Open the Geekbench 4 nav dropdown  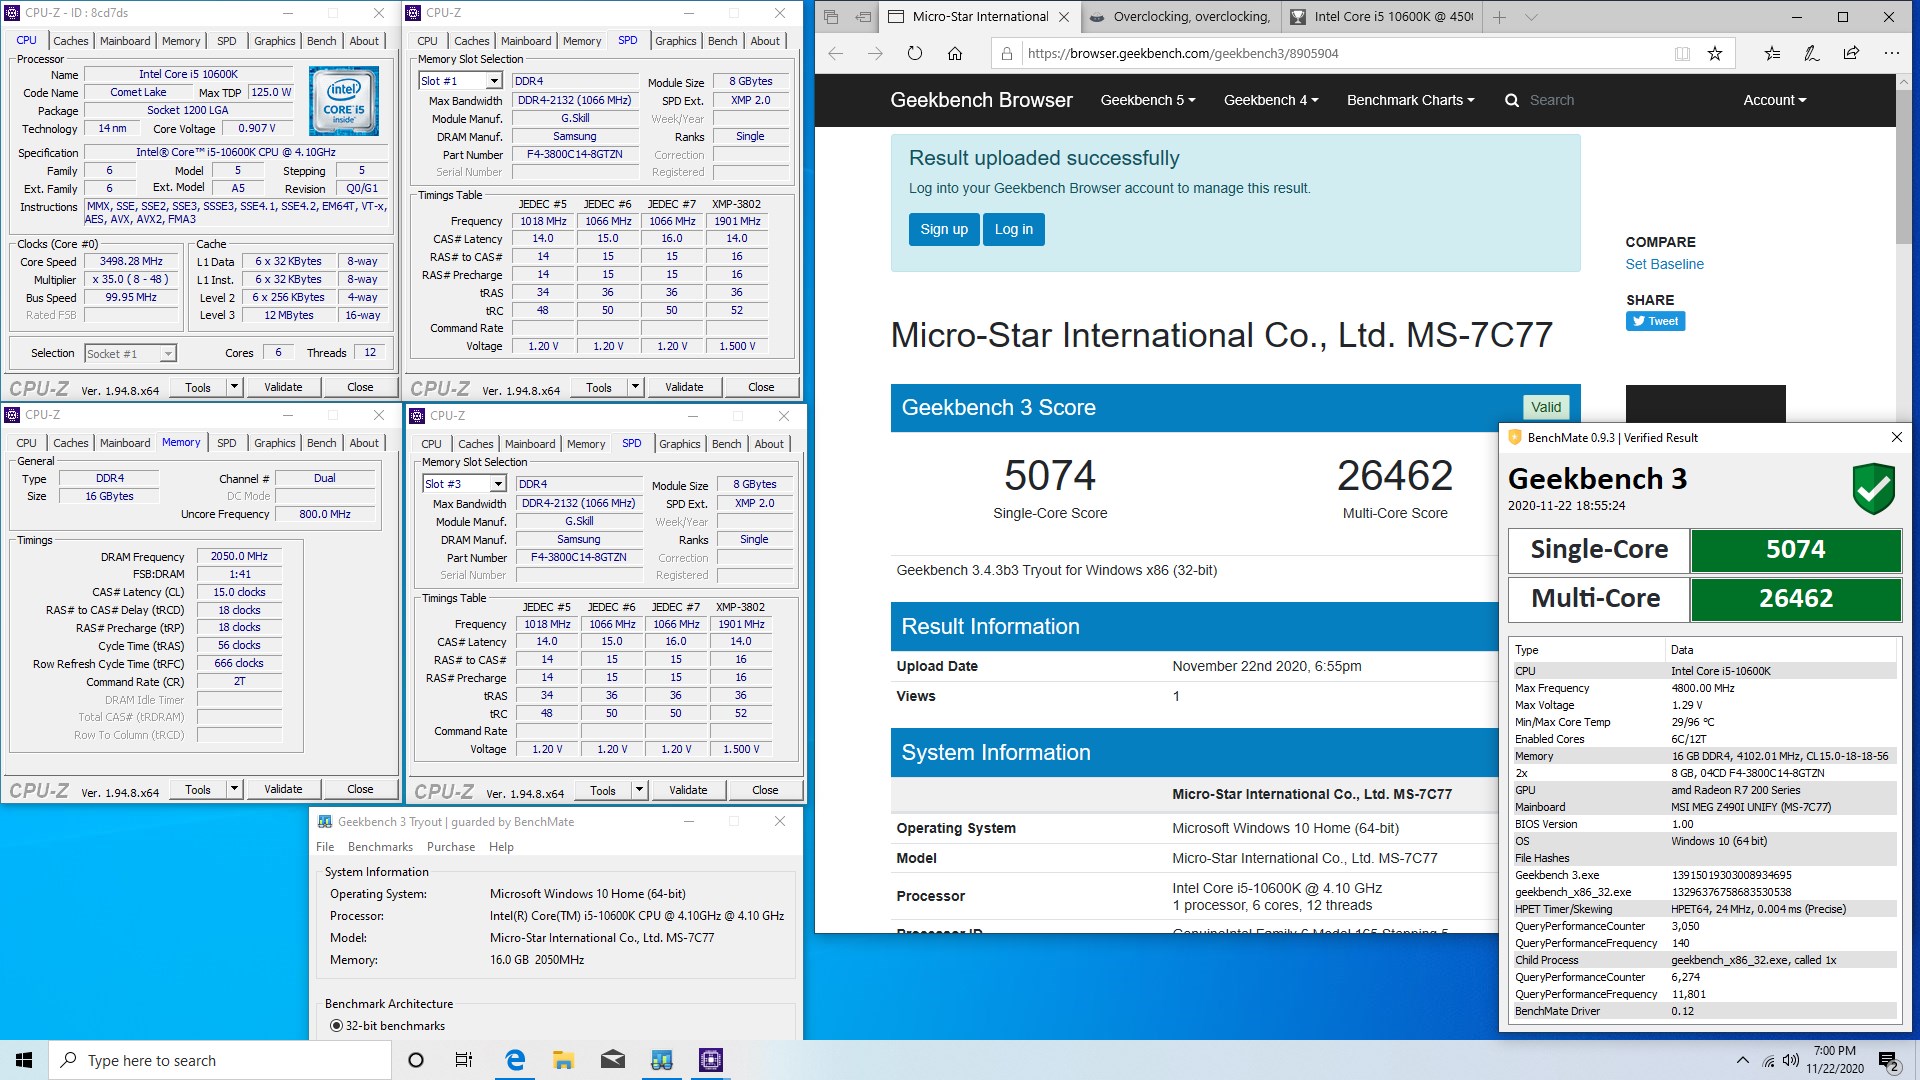tap(1271, 100)
